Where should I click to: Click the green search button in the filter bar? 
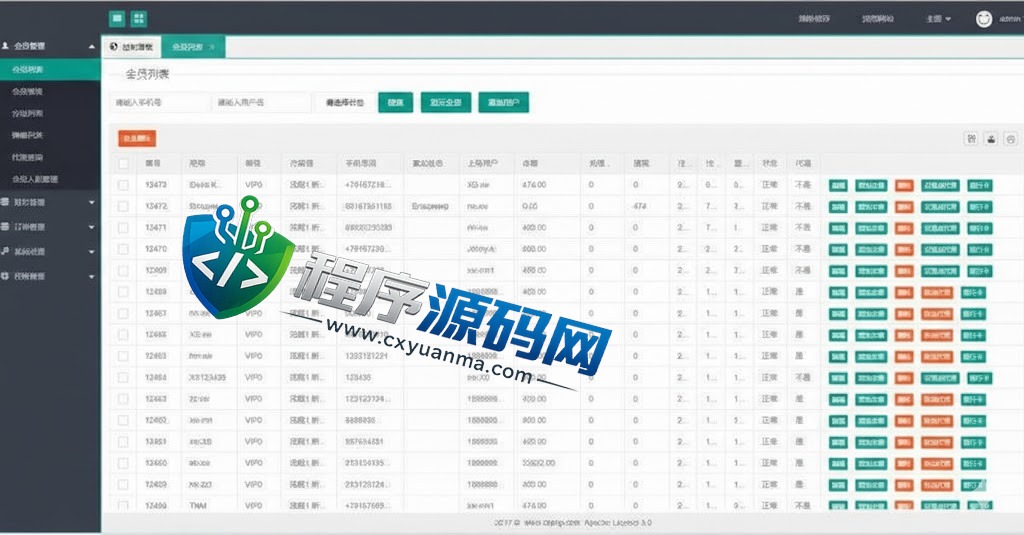click(396, 103)
